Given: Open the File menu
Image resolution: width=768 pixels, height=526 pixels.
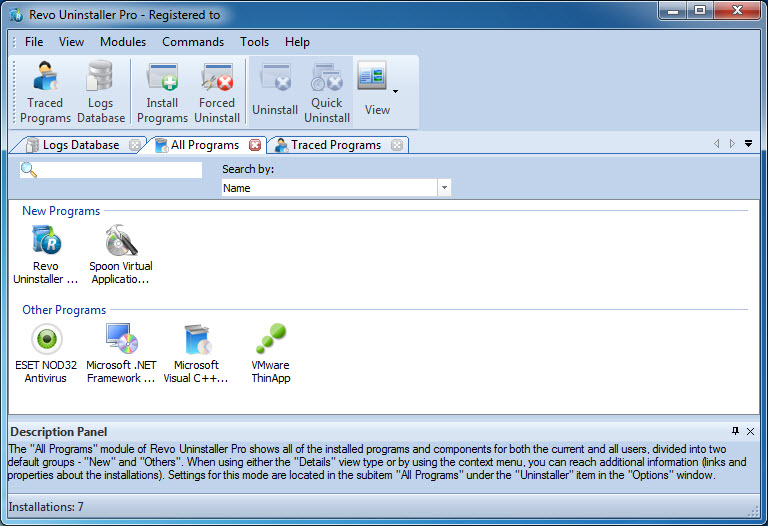Looking at the screenshot, I should pyautogui.click(x=34, y=42).
